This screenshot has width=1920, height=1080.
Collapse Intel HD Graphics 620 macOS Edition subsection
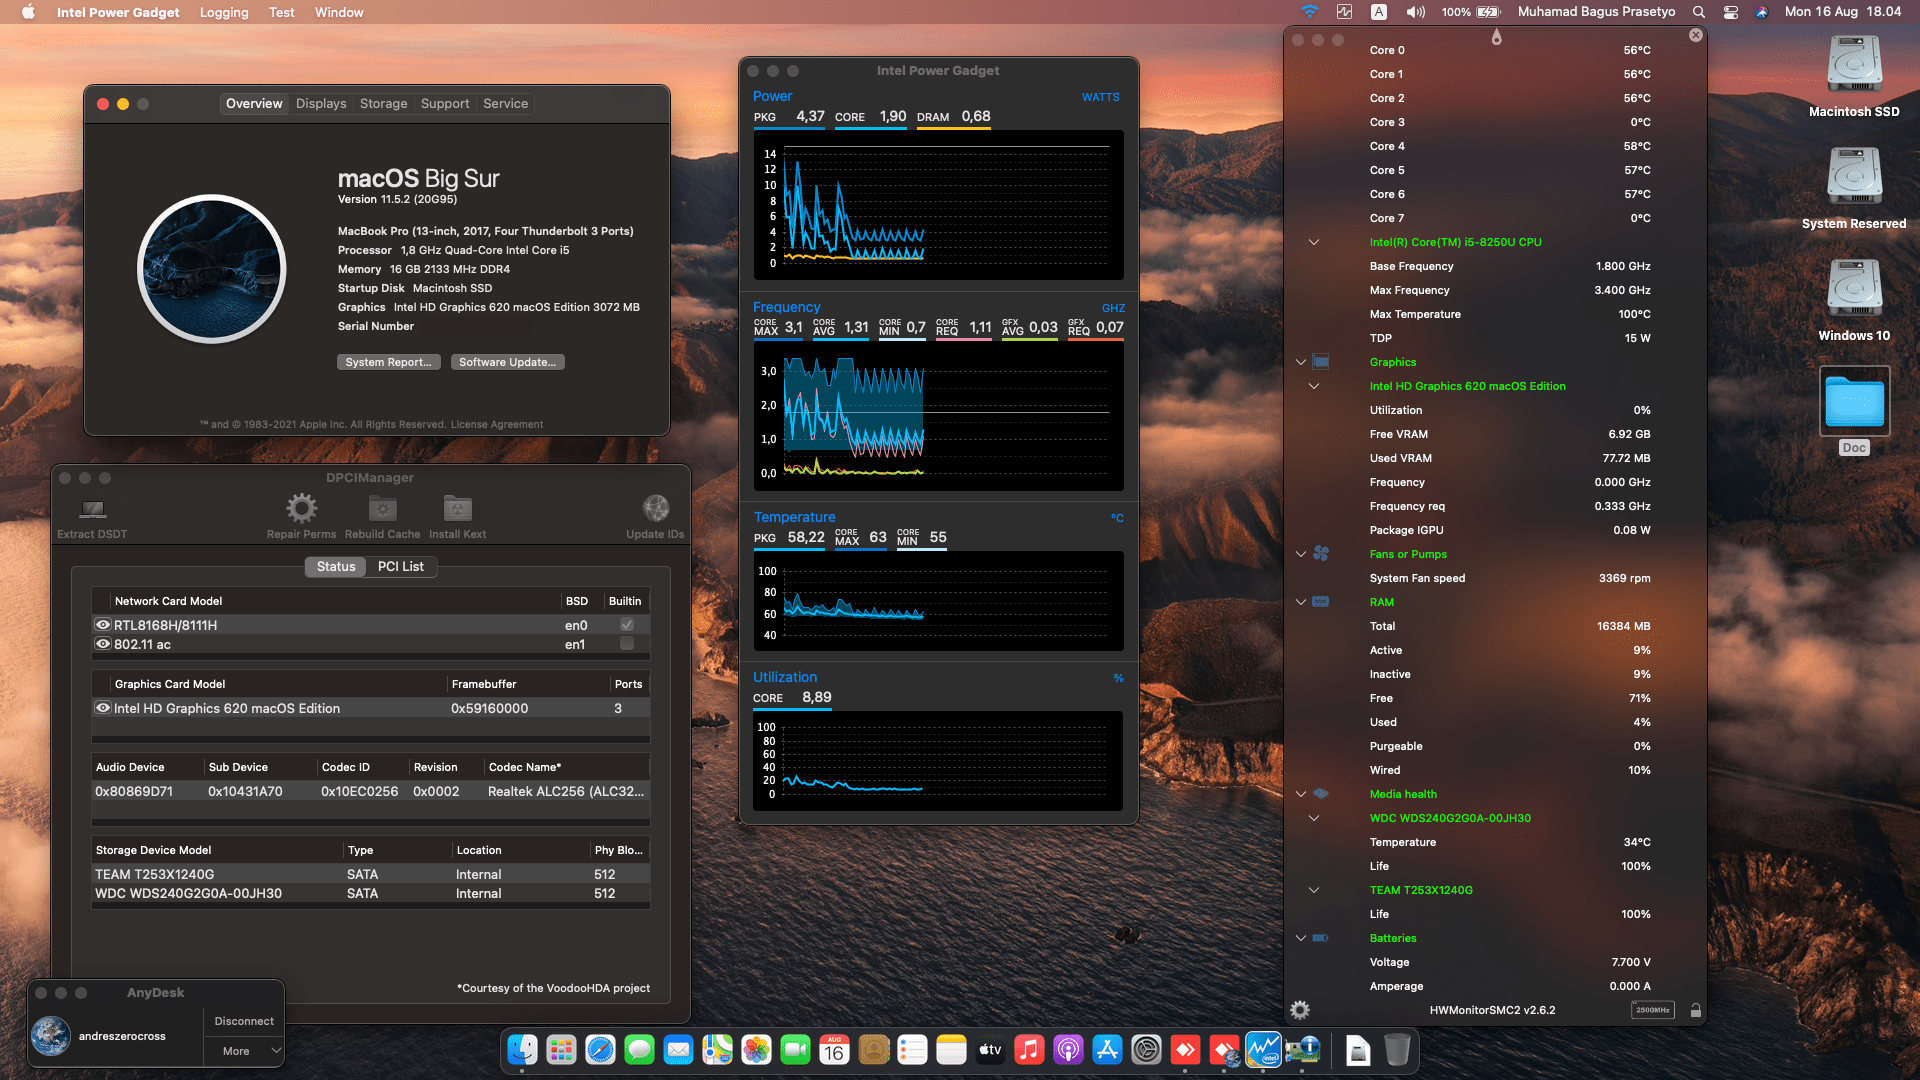tap(1314, 386)
